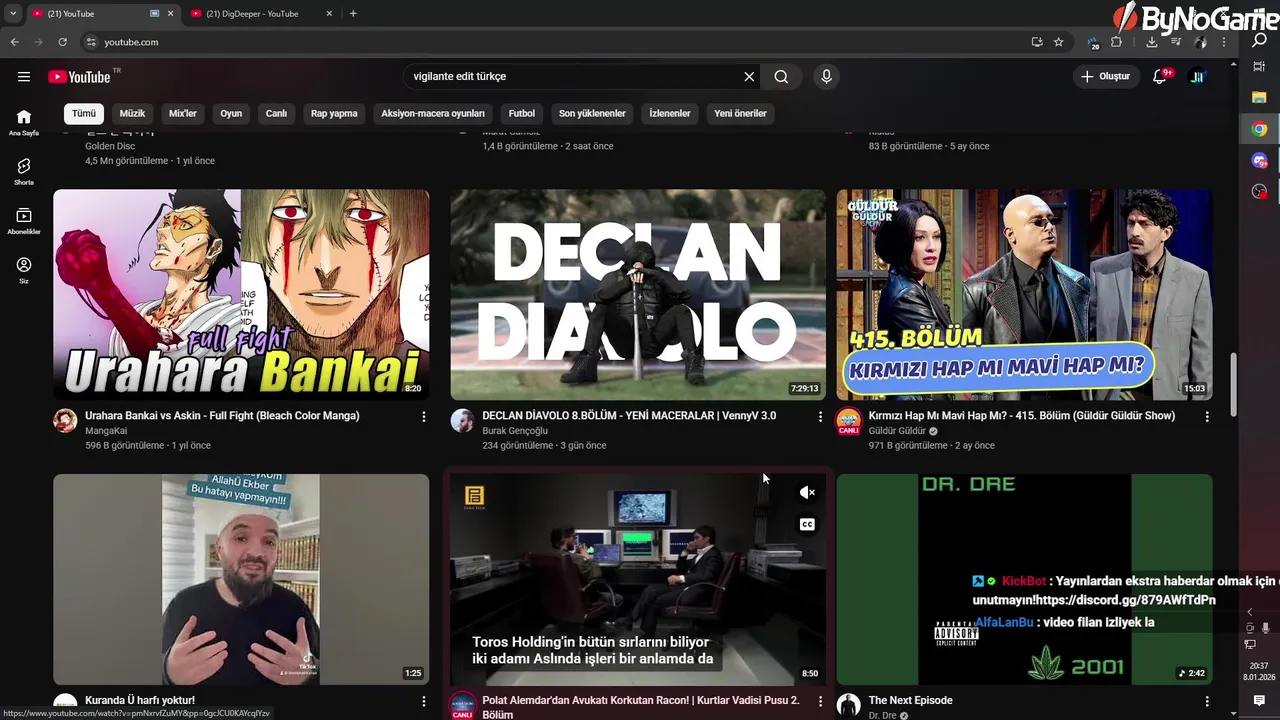Open more options for Polat Alemdar video
The image size is (1280, 720).
(x=820, y=702)
